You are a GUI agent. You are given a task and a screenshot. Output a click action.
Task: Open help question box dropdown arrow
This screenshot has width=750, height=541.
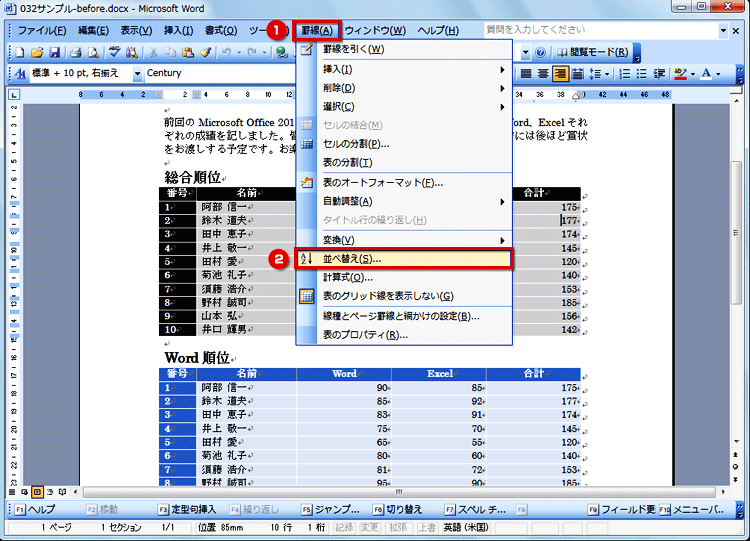click(723, 31)
